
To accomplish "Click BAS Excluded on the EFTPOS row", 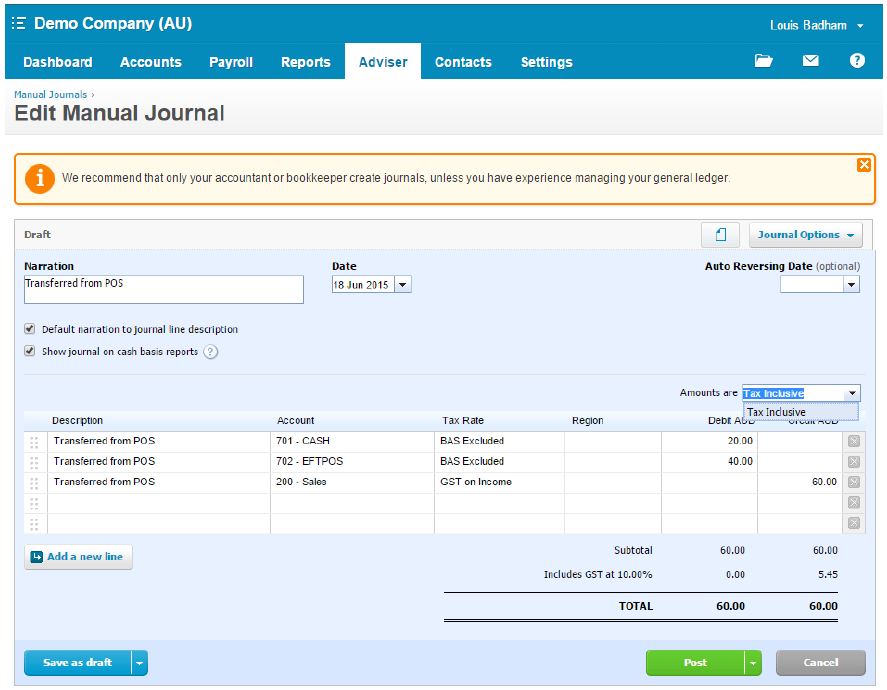I will click(499, 462).
